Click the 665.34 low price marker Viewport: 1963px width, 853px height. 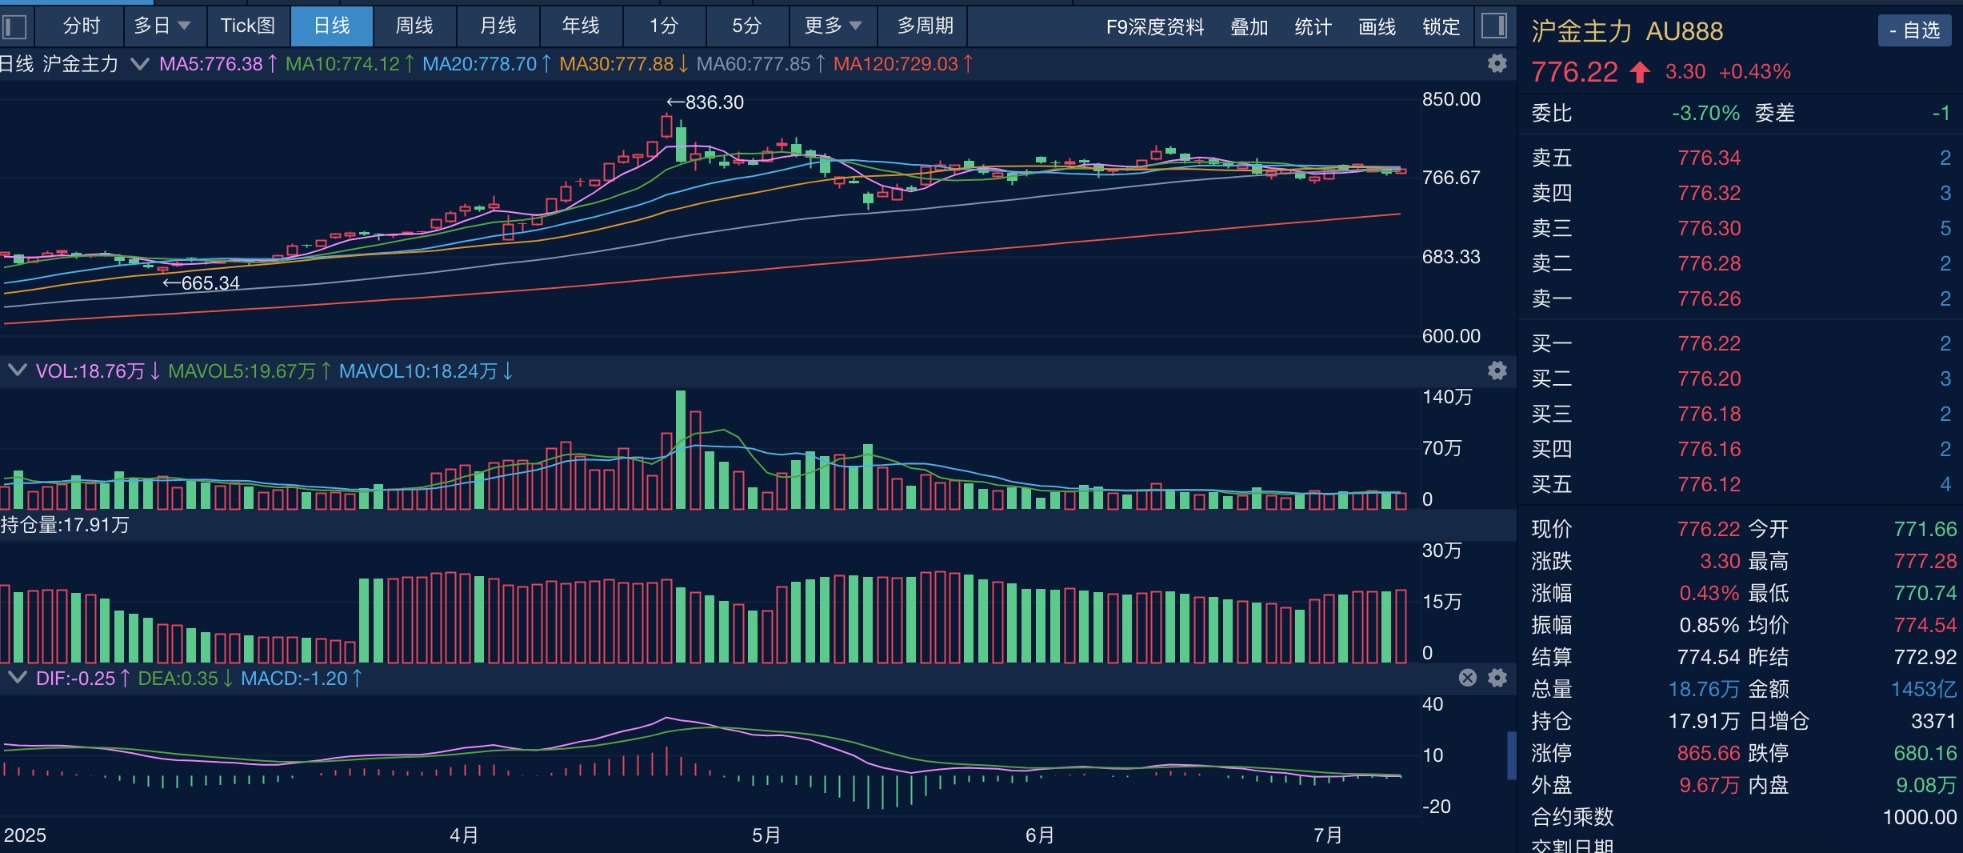(x=201, y=283)
